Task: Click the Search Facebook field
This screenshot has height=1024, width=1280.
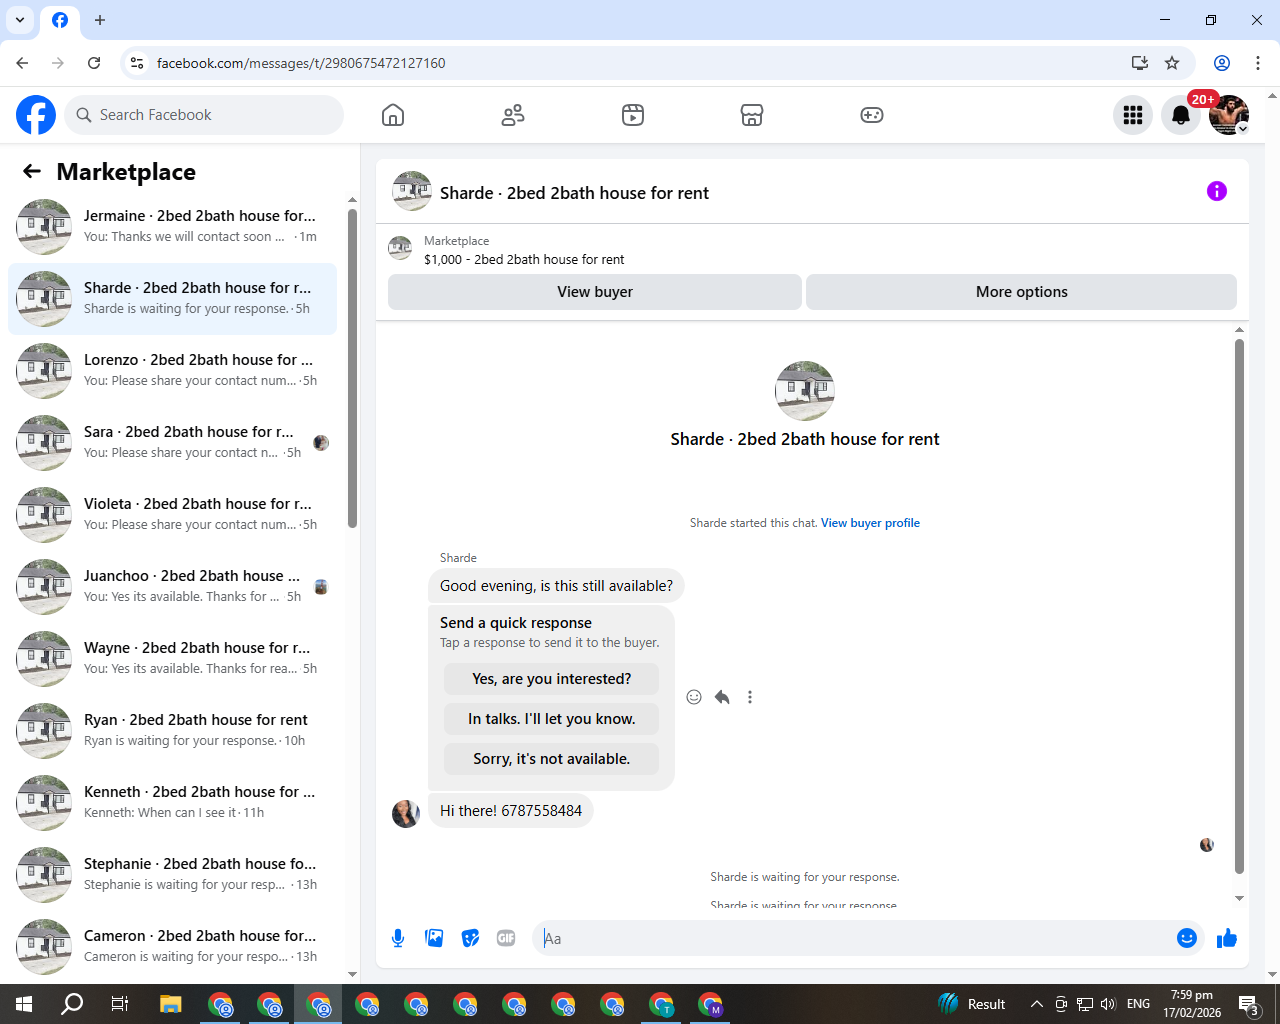Action: pyautogui.click(x=204, y=115)
